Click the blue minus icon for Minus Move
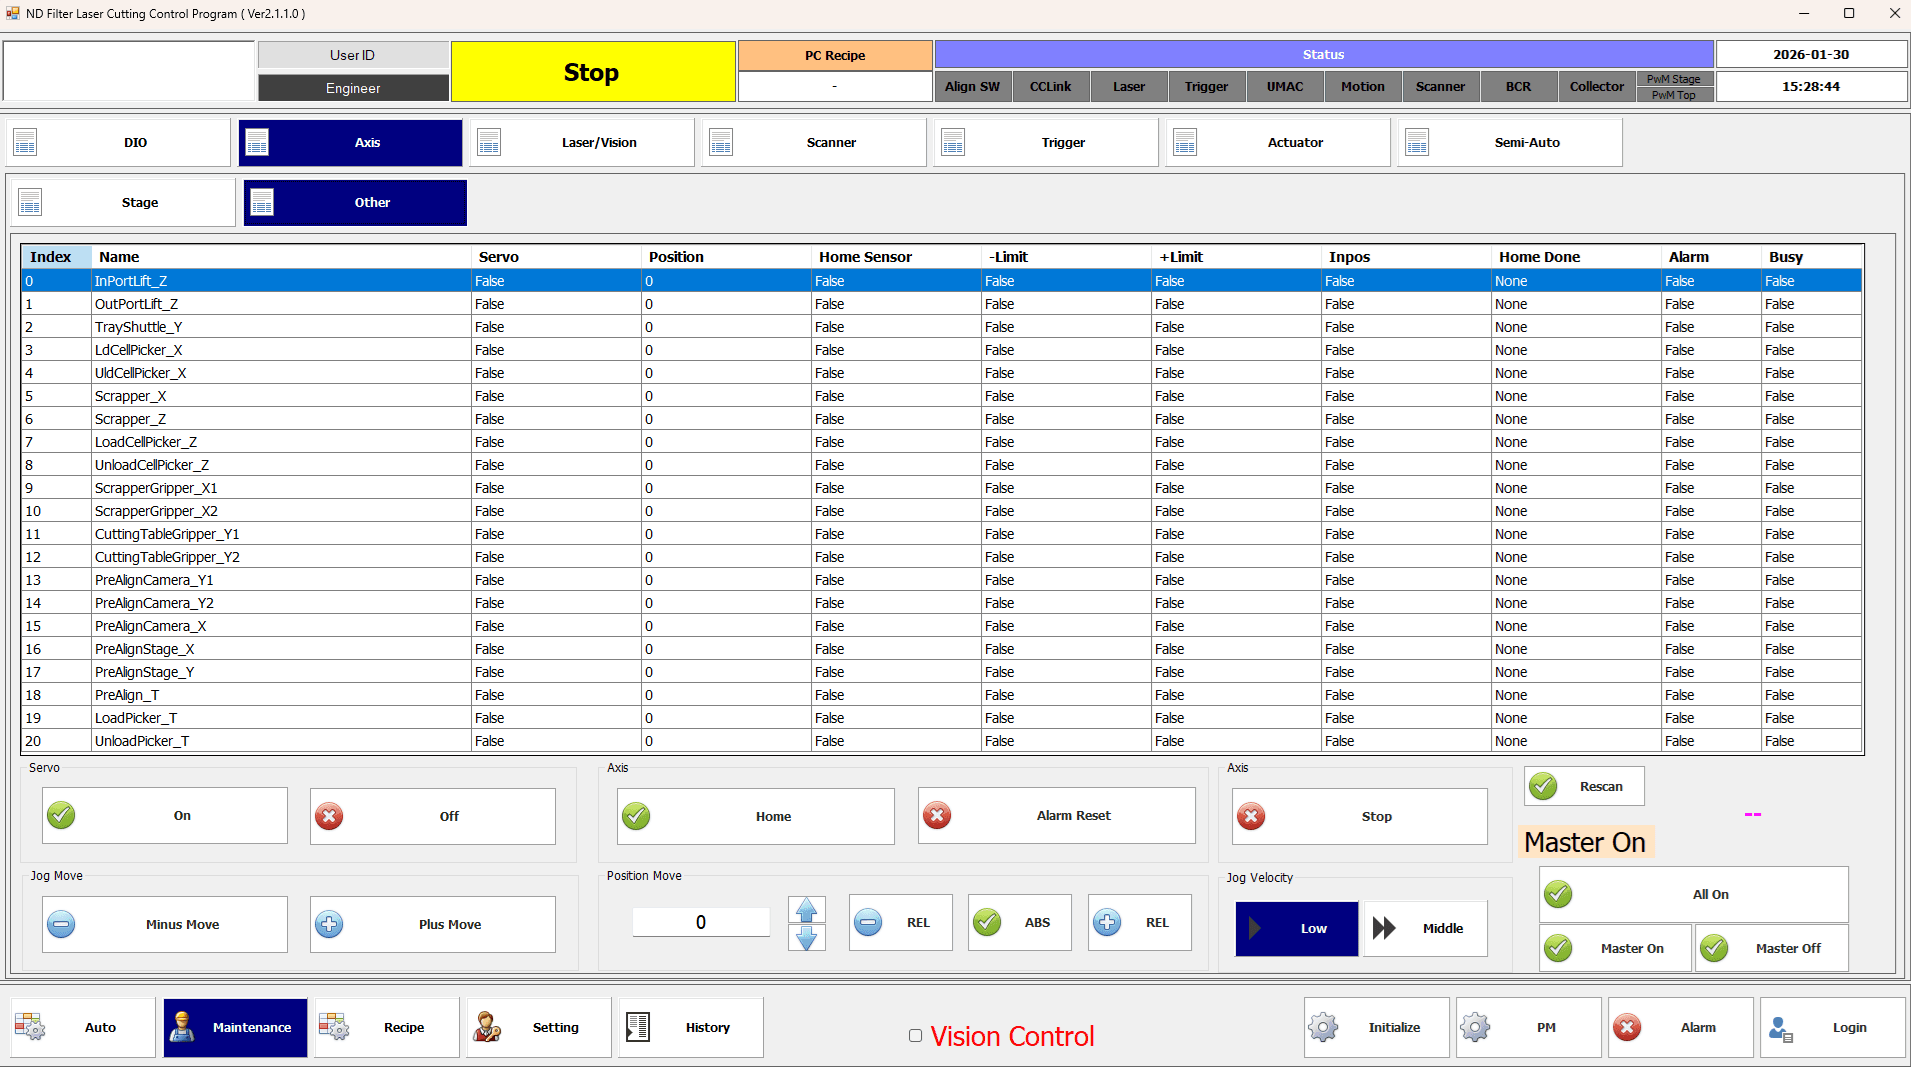1911x1067 pixels. pyautogui.click(x=62, y=924)
